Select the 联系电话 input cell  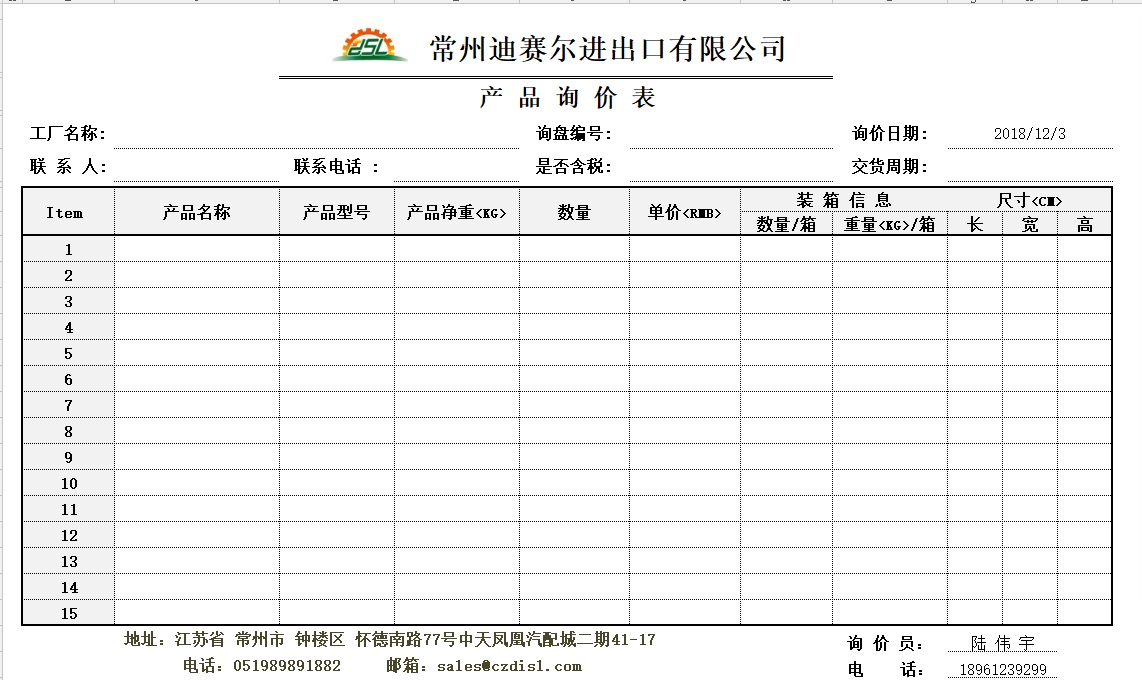(x=456, y=167)
